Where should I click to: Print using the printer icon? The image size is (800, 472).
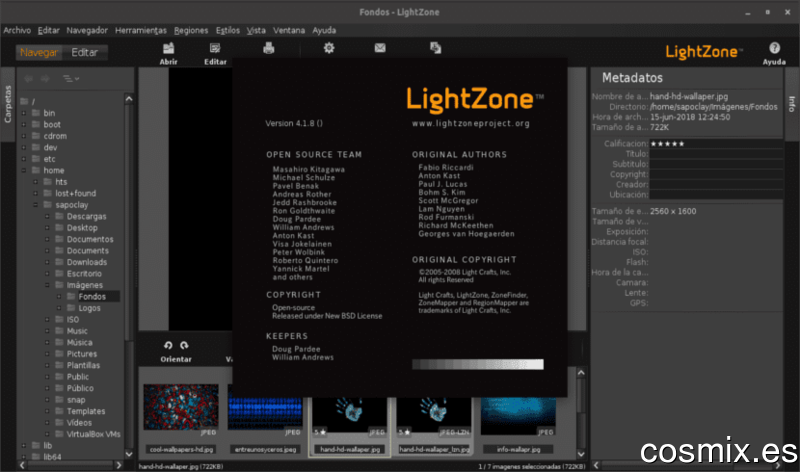tap(269, 48)
